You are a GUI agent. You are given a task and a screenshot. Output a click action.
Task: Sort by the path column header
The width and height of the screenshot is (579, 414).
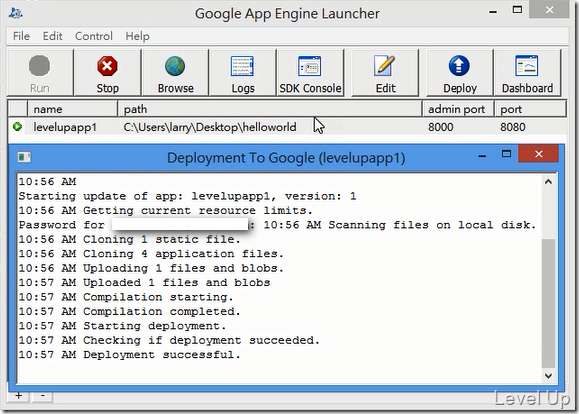[x=270, y=109]
